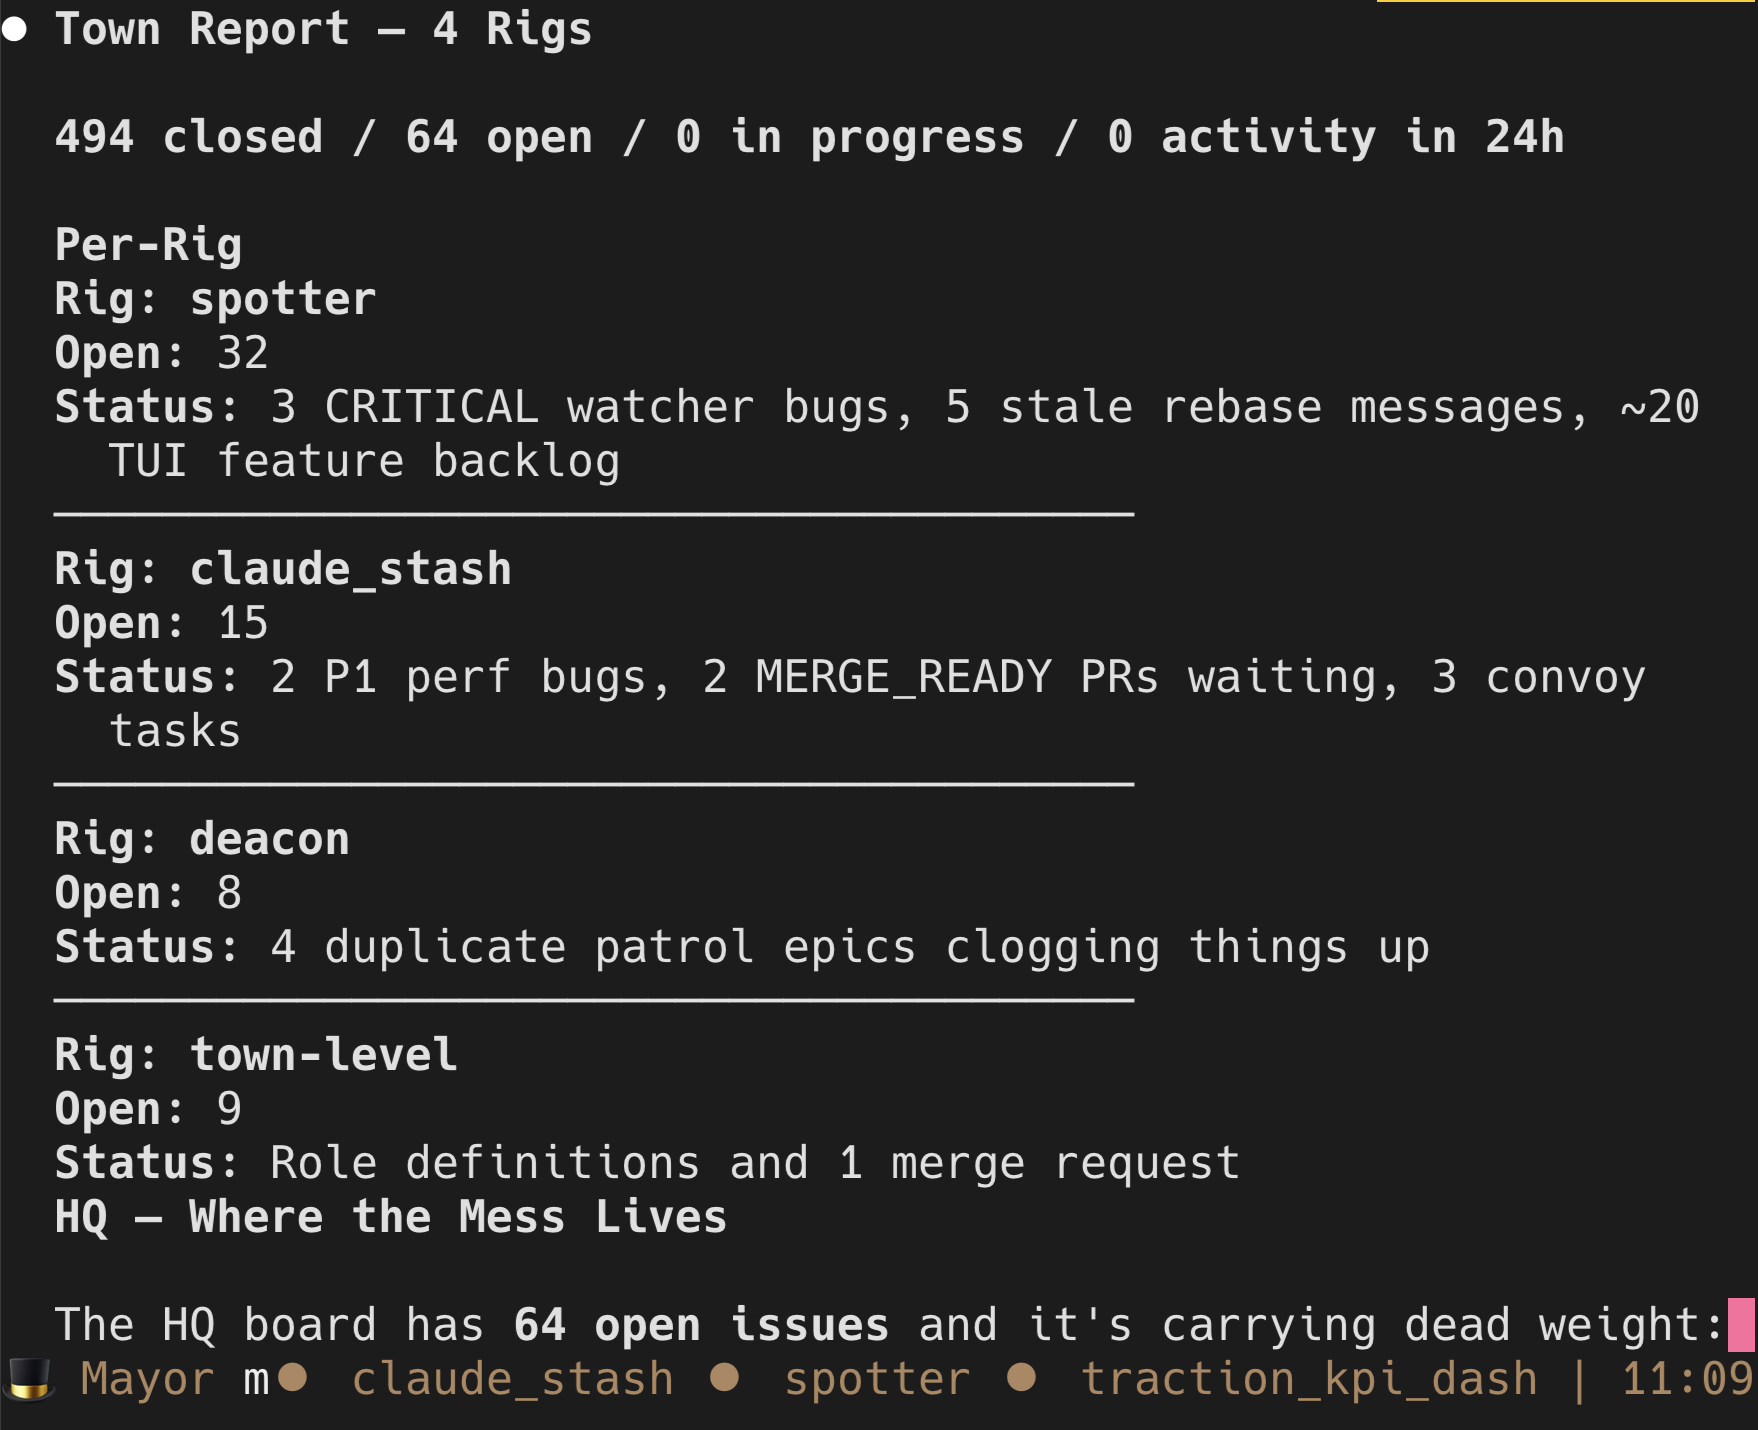This screenshot has width=1758, height=1430.
Task: Click the status dot before spotter
Action: 724,1378
